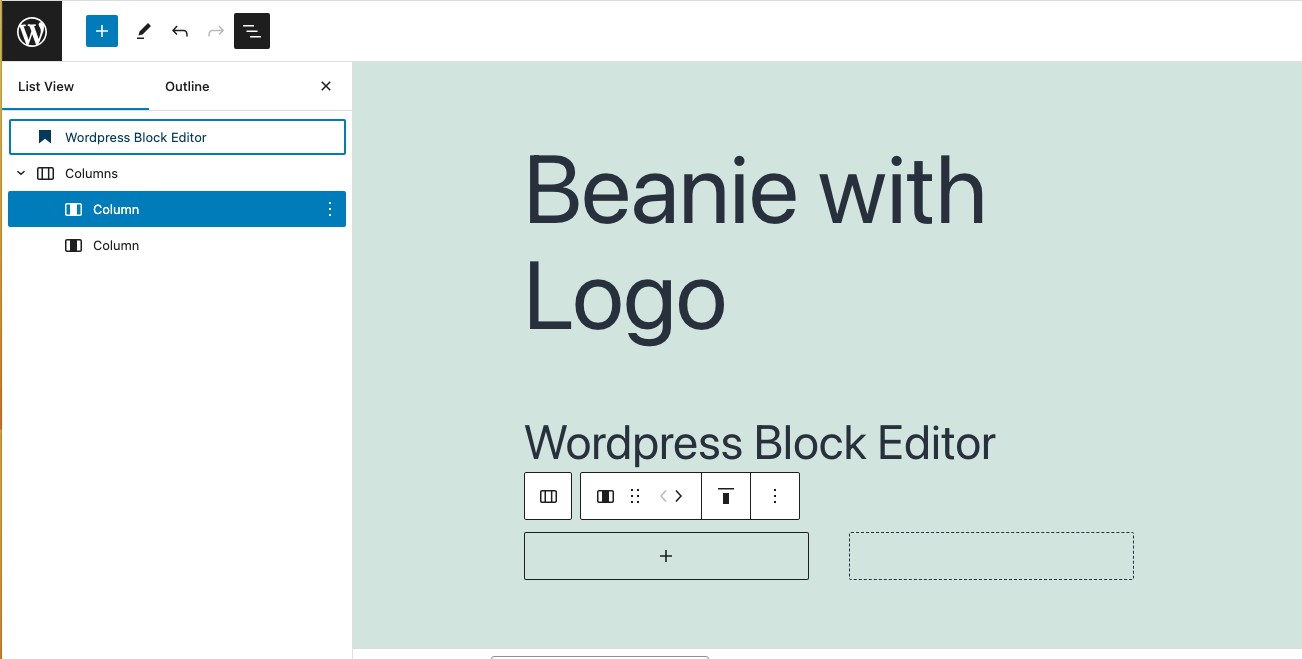Select the highlighted Column row

(x=177, y=209)
